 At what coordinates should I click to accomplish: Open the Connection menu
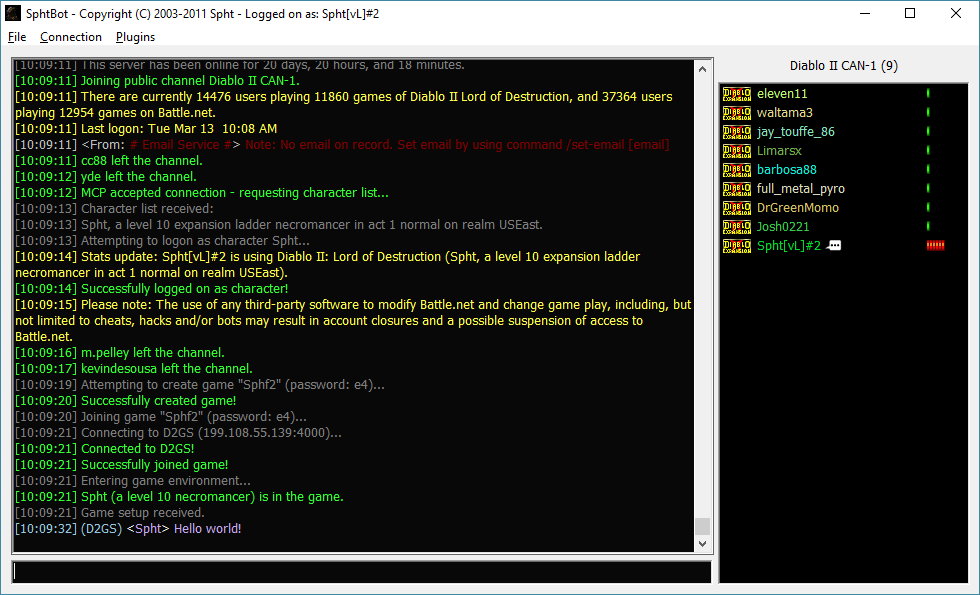tap(71, 37)
